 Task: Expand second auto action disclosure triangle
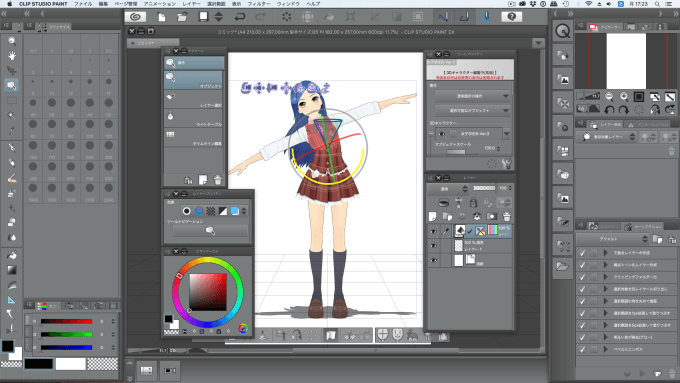tap(605, 265)
